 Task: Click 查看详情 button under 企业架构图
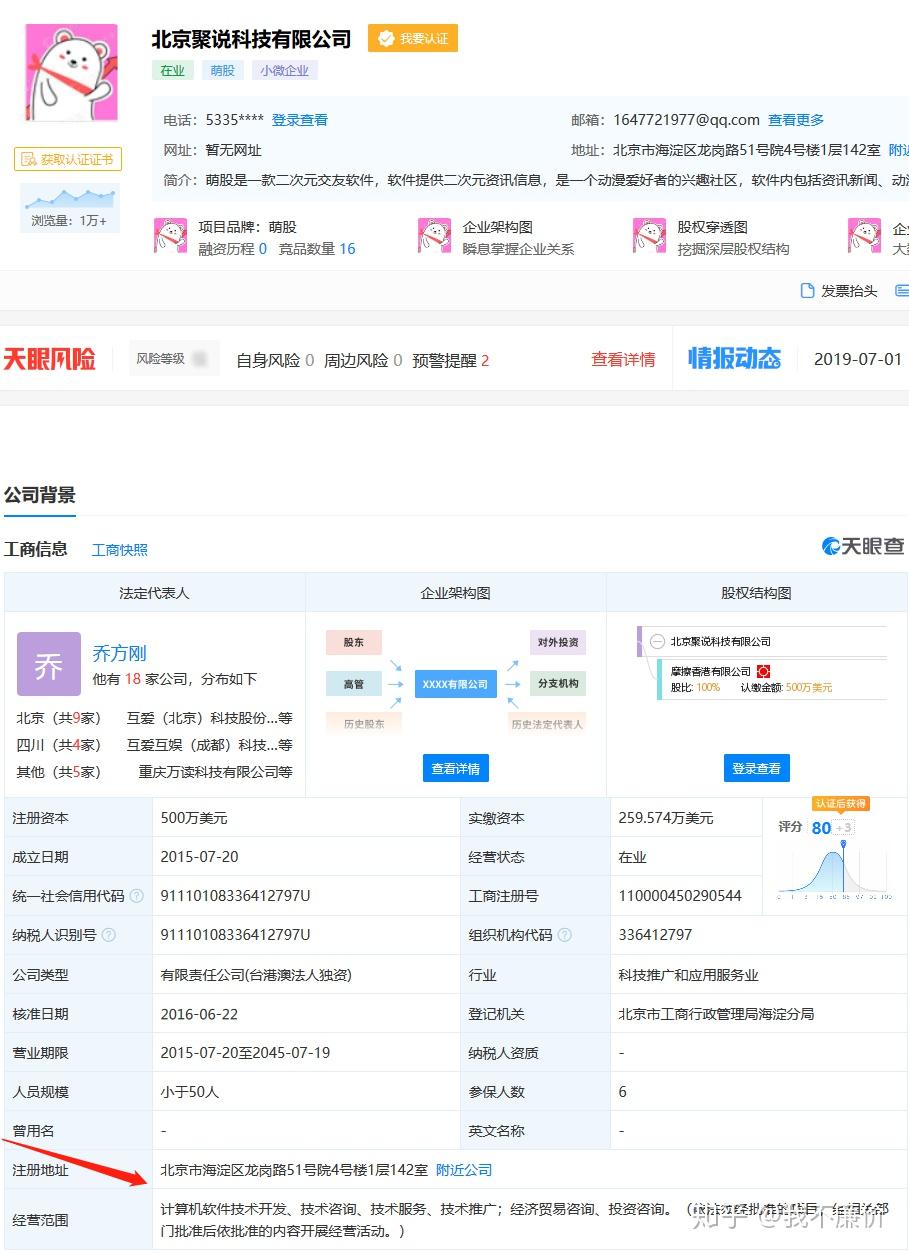tap(456, 769)
